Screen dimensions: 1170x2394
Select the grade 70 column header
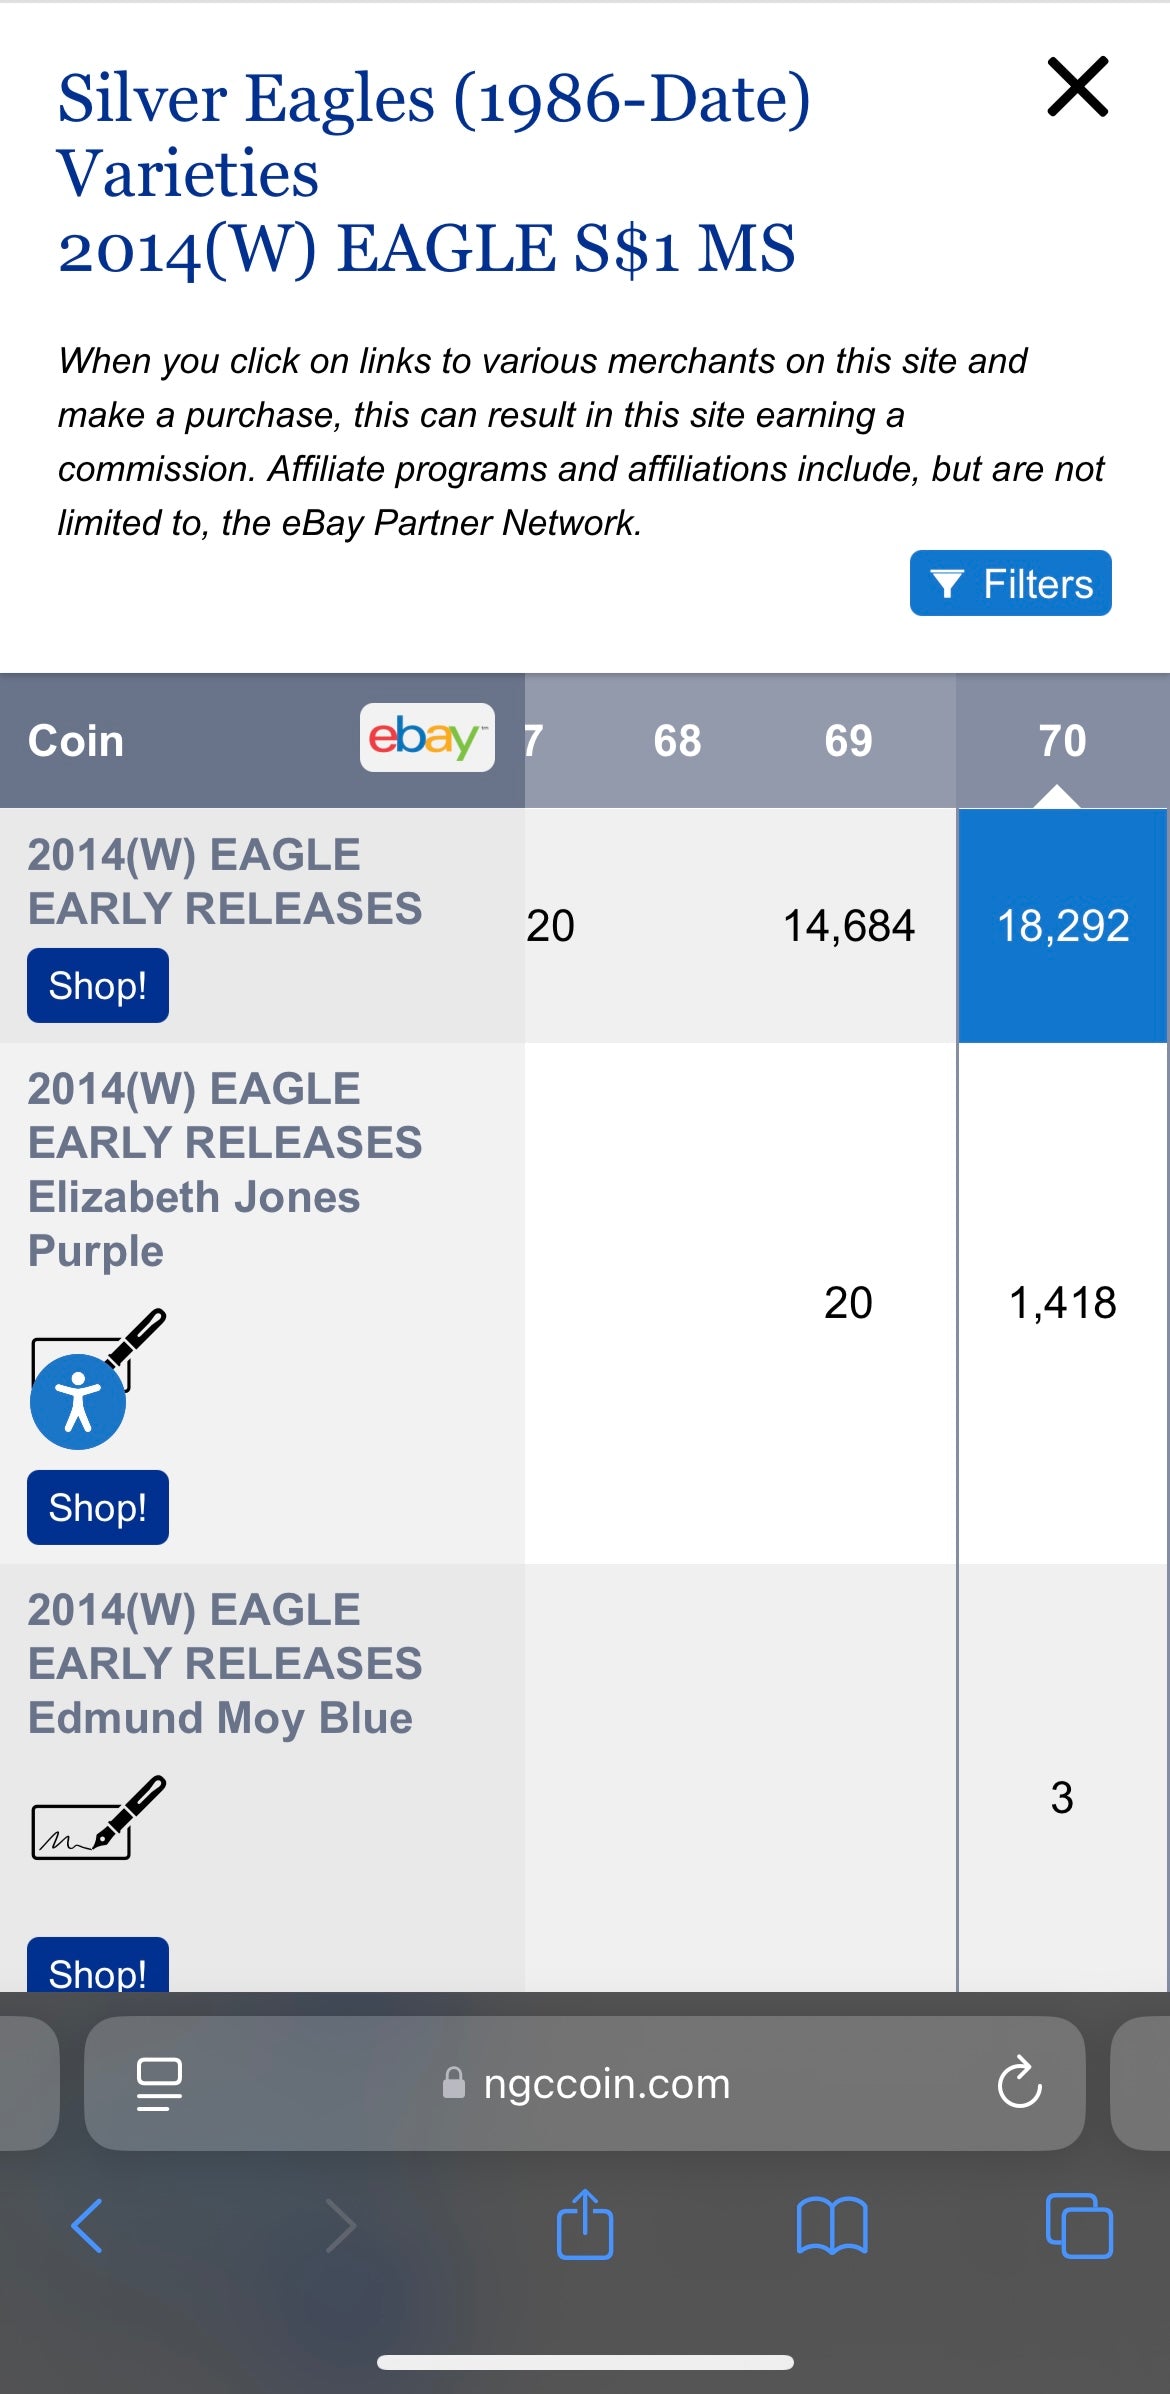1062,741
